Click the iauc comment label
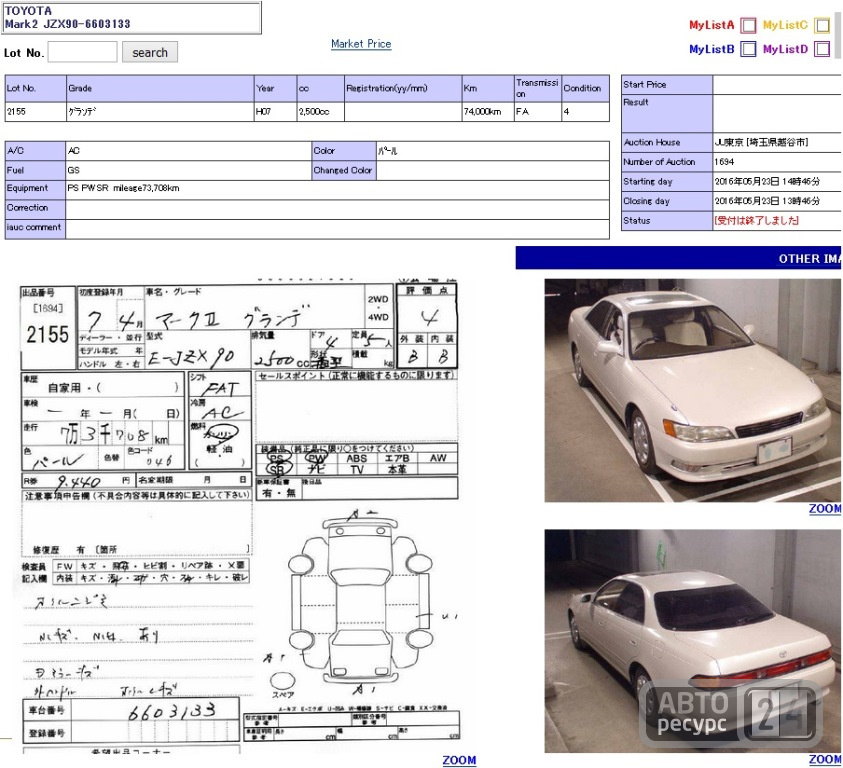 point(35,229)
